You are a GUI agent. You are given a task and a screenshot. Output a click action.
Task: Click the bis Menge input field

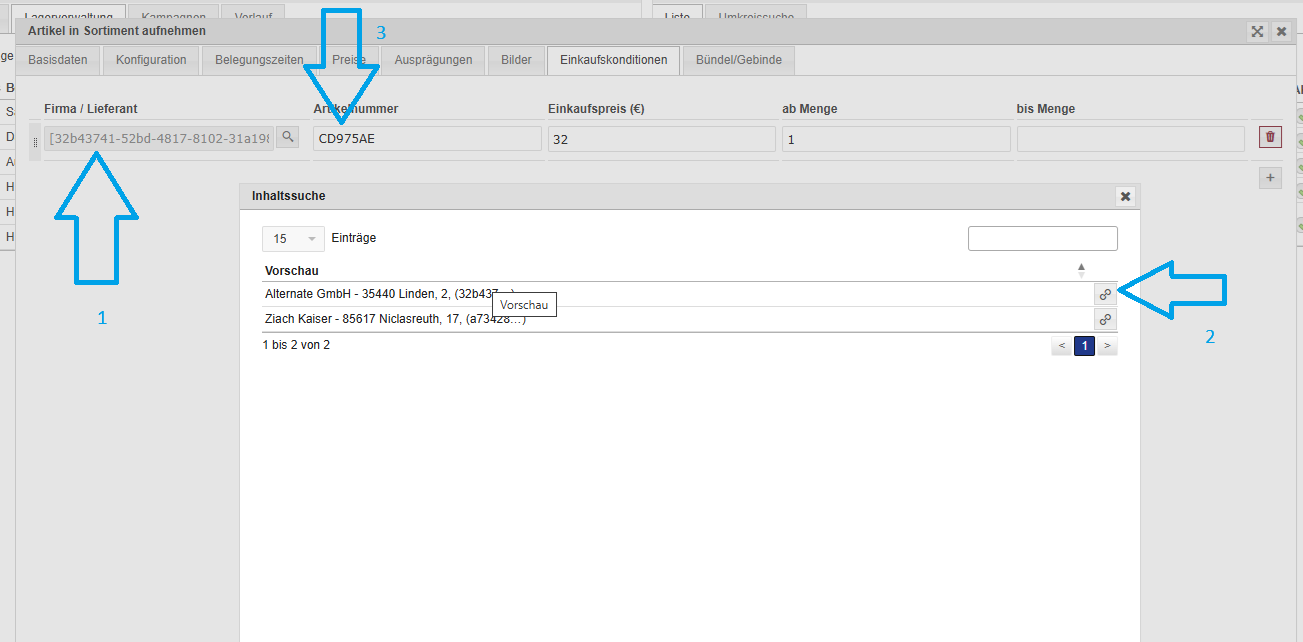tap(1130, 139)
